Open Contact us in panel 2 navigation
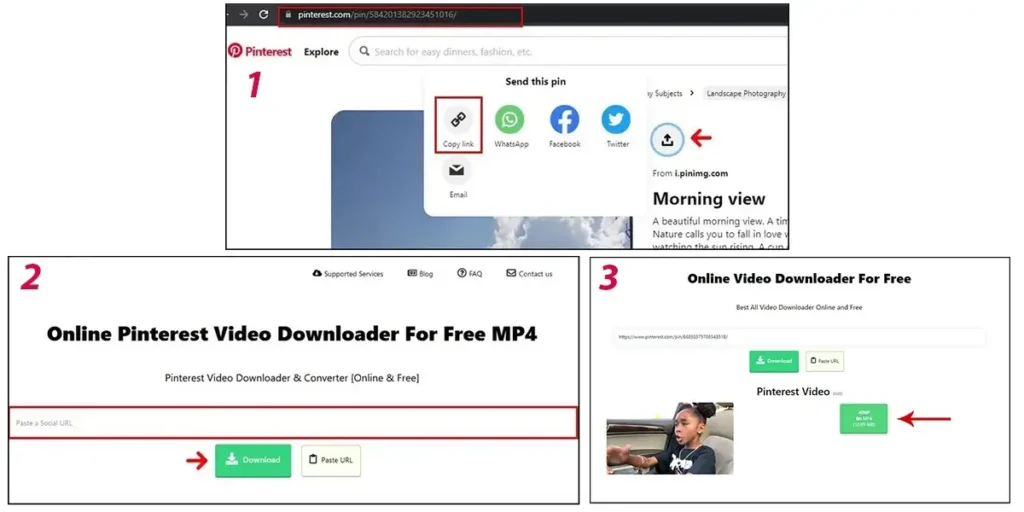The width and height of the screenshot is (1024, 512). coord(529,274)
